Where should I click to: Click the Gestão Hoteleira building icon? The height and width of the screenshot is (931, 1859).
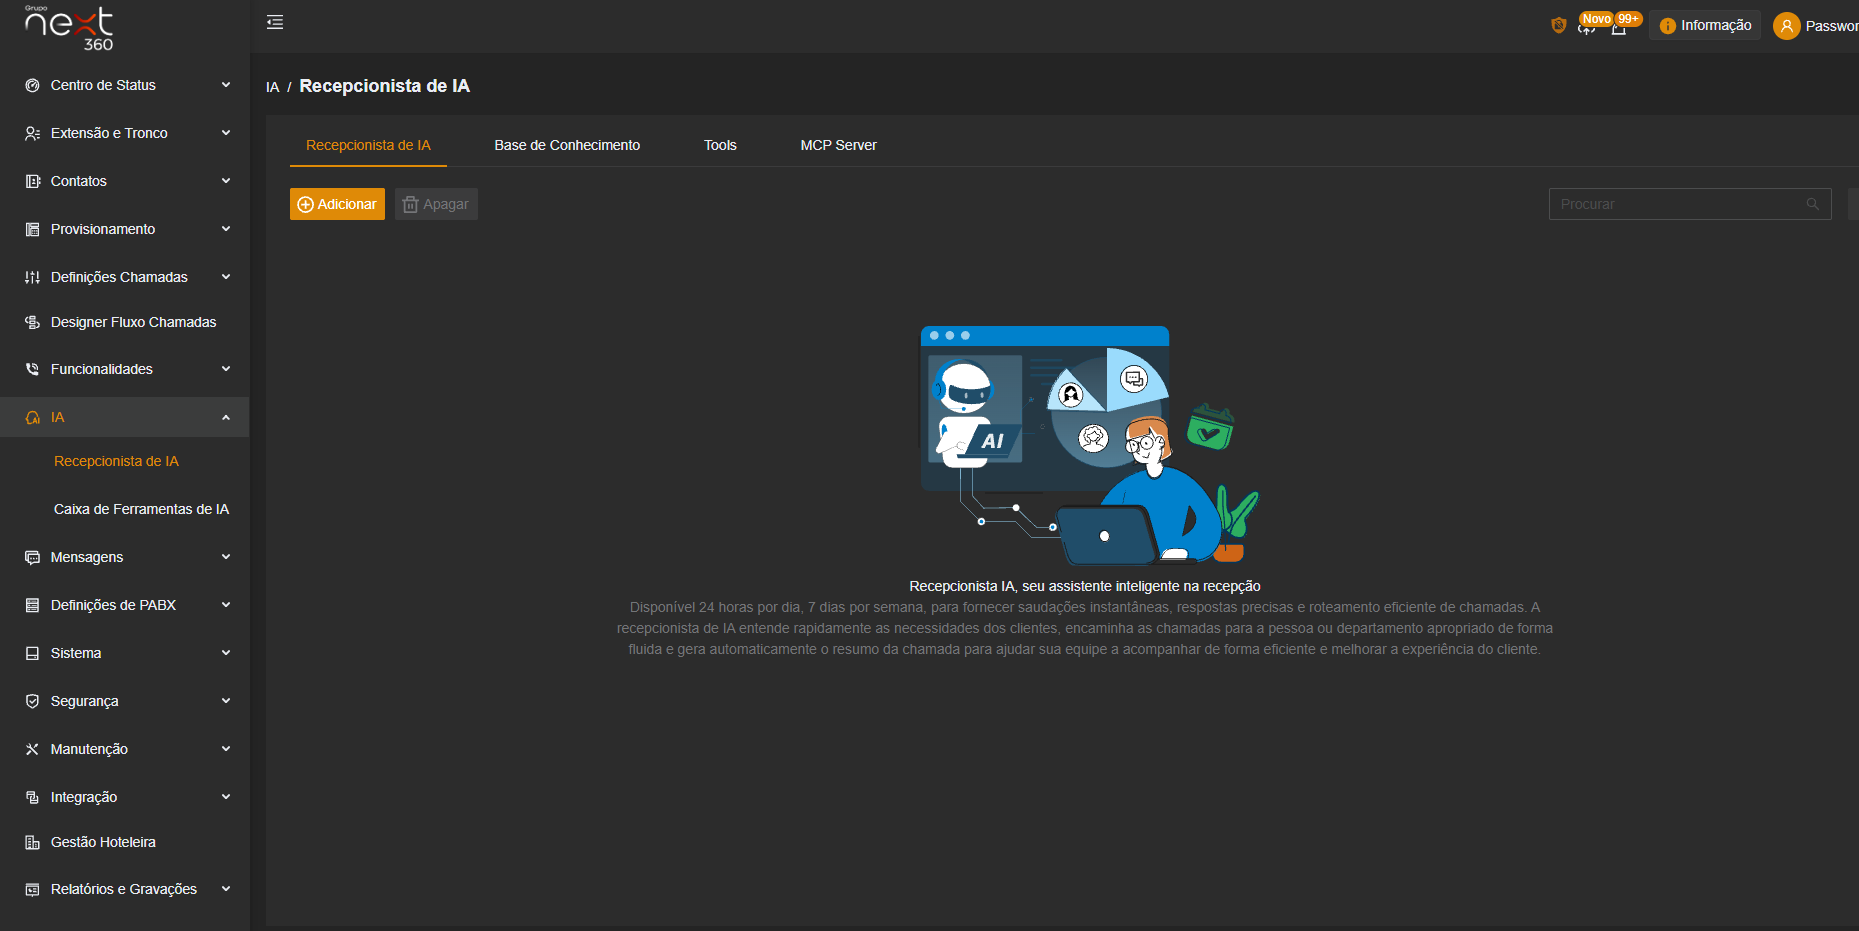click(32, 842)
